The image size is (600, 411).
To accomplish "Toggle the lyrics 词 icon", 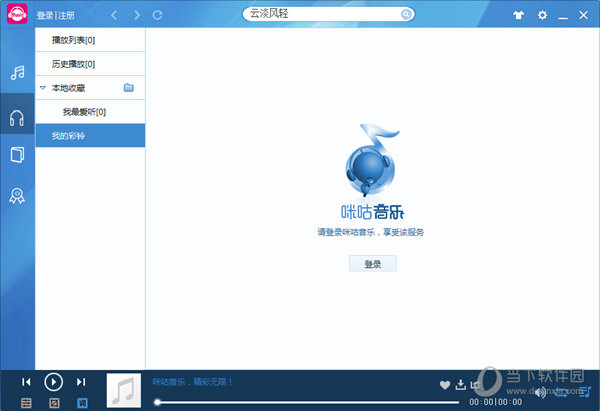I will click(x=82, y=403).
